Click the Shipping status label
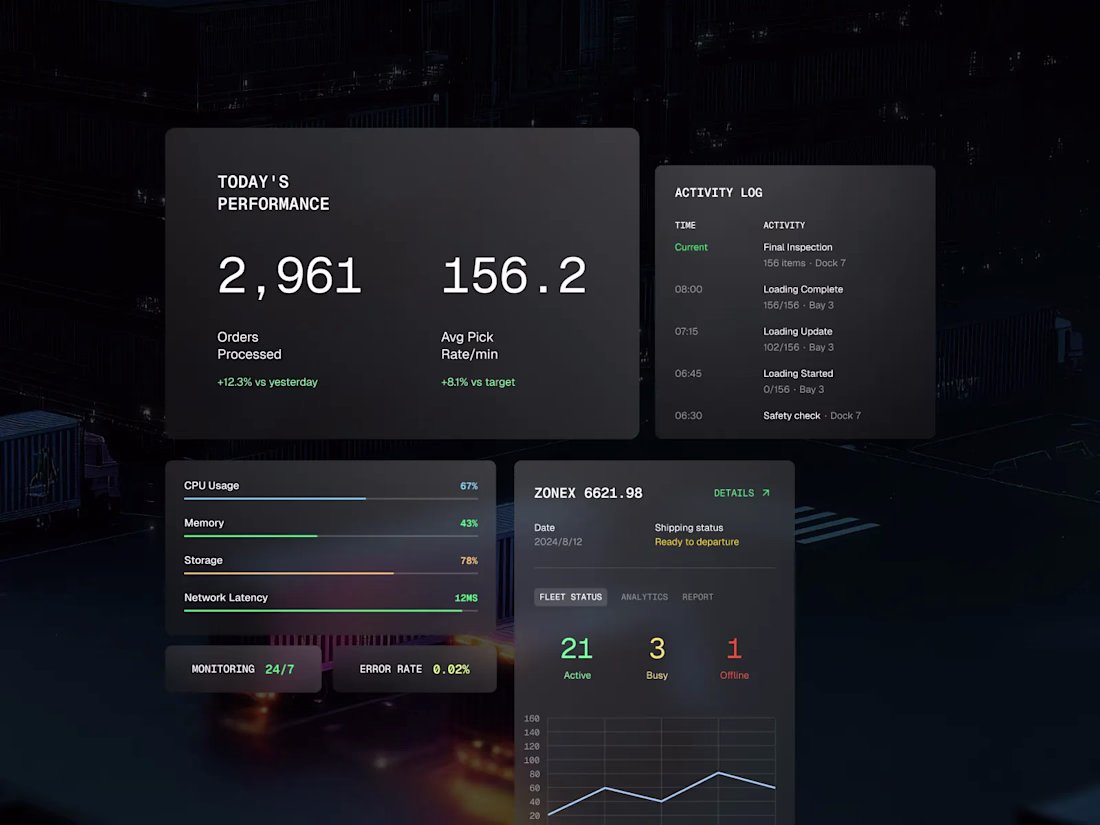 689,528
